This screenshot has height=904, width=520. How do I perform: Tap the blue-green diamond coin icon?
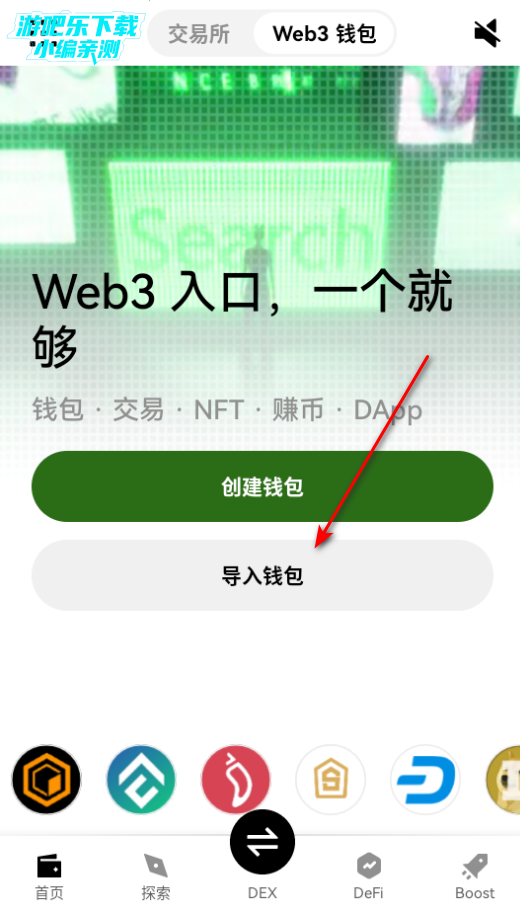[141, 779]
